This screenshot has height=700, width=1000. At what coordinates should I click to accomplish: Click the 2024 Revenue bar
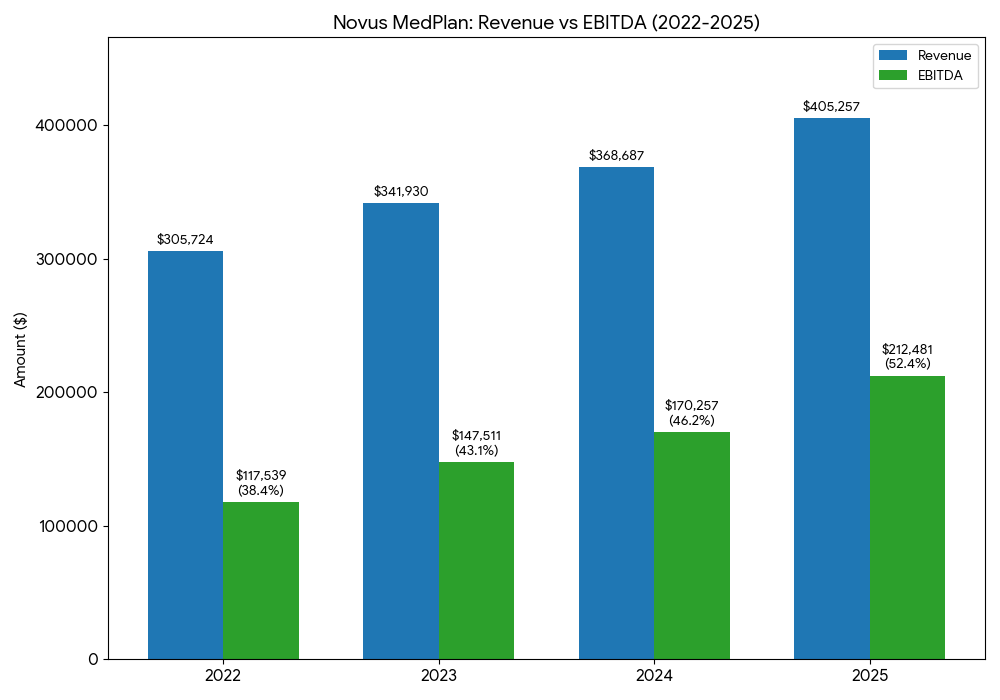tap(616, 413)
